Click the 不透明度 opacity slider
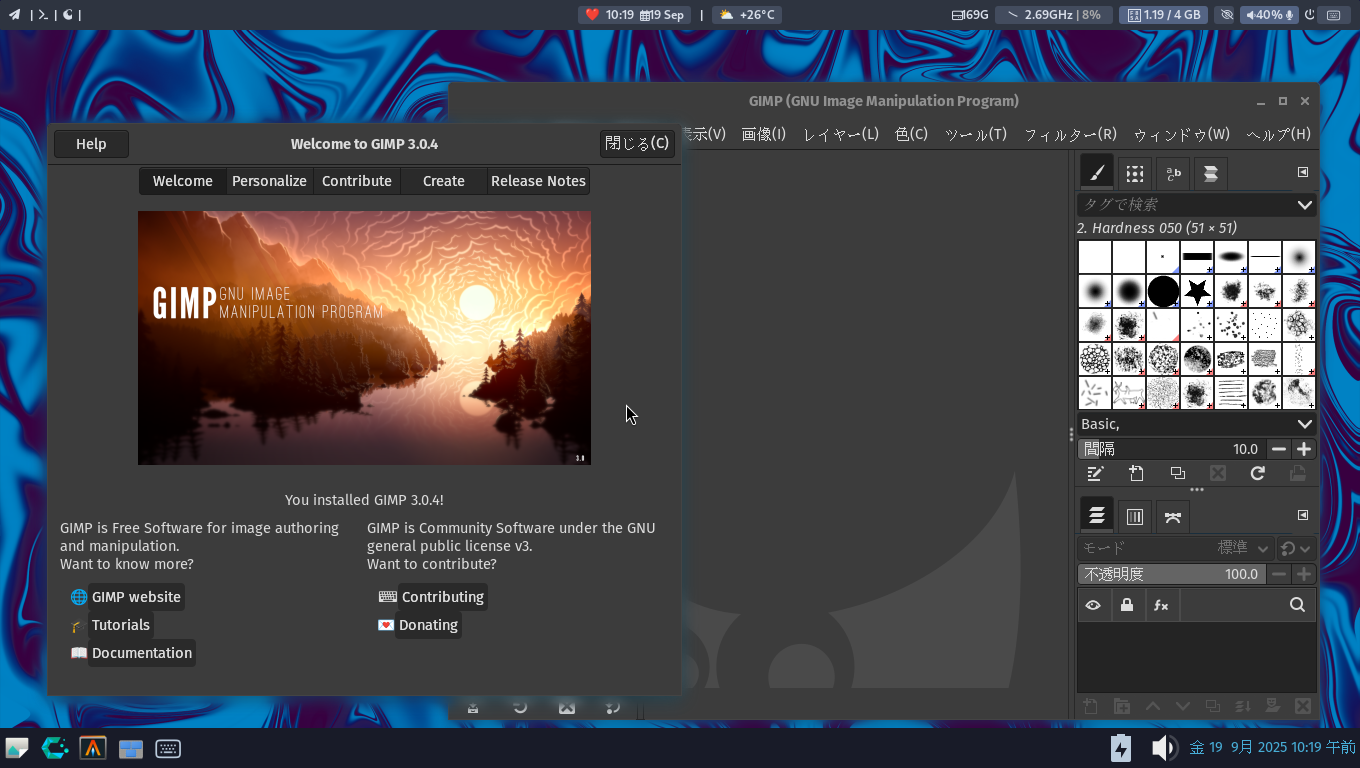 click(1171, 574)
